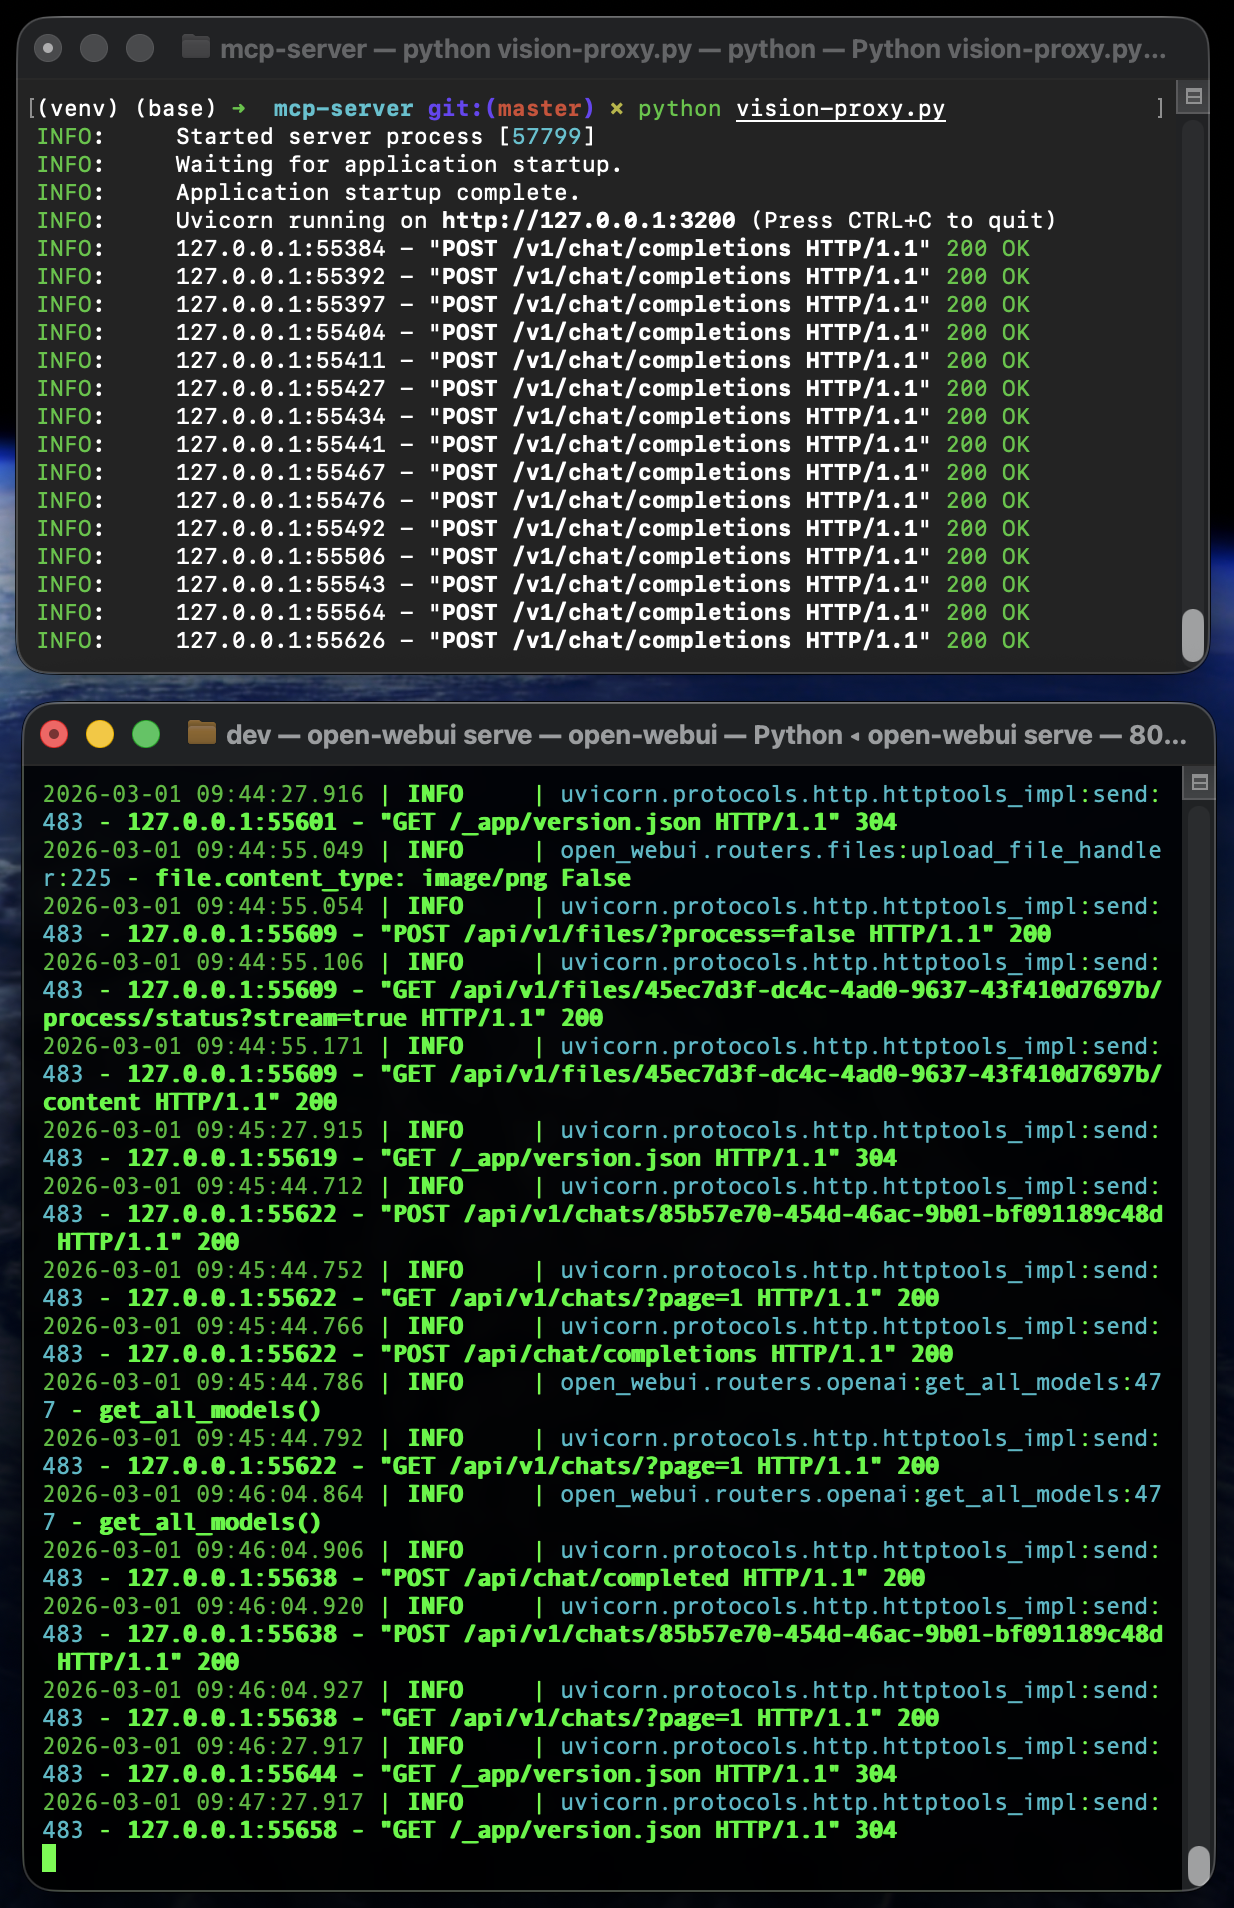Screen dimensions: 1234x1908
Task: Click the timestamp 2026-03-01 09:45:27.915
Action: pos(203,1130)
